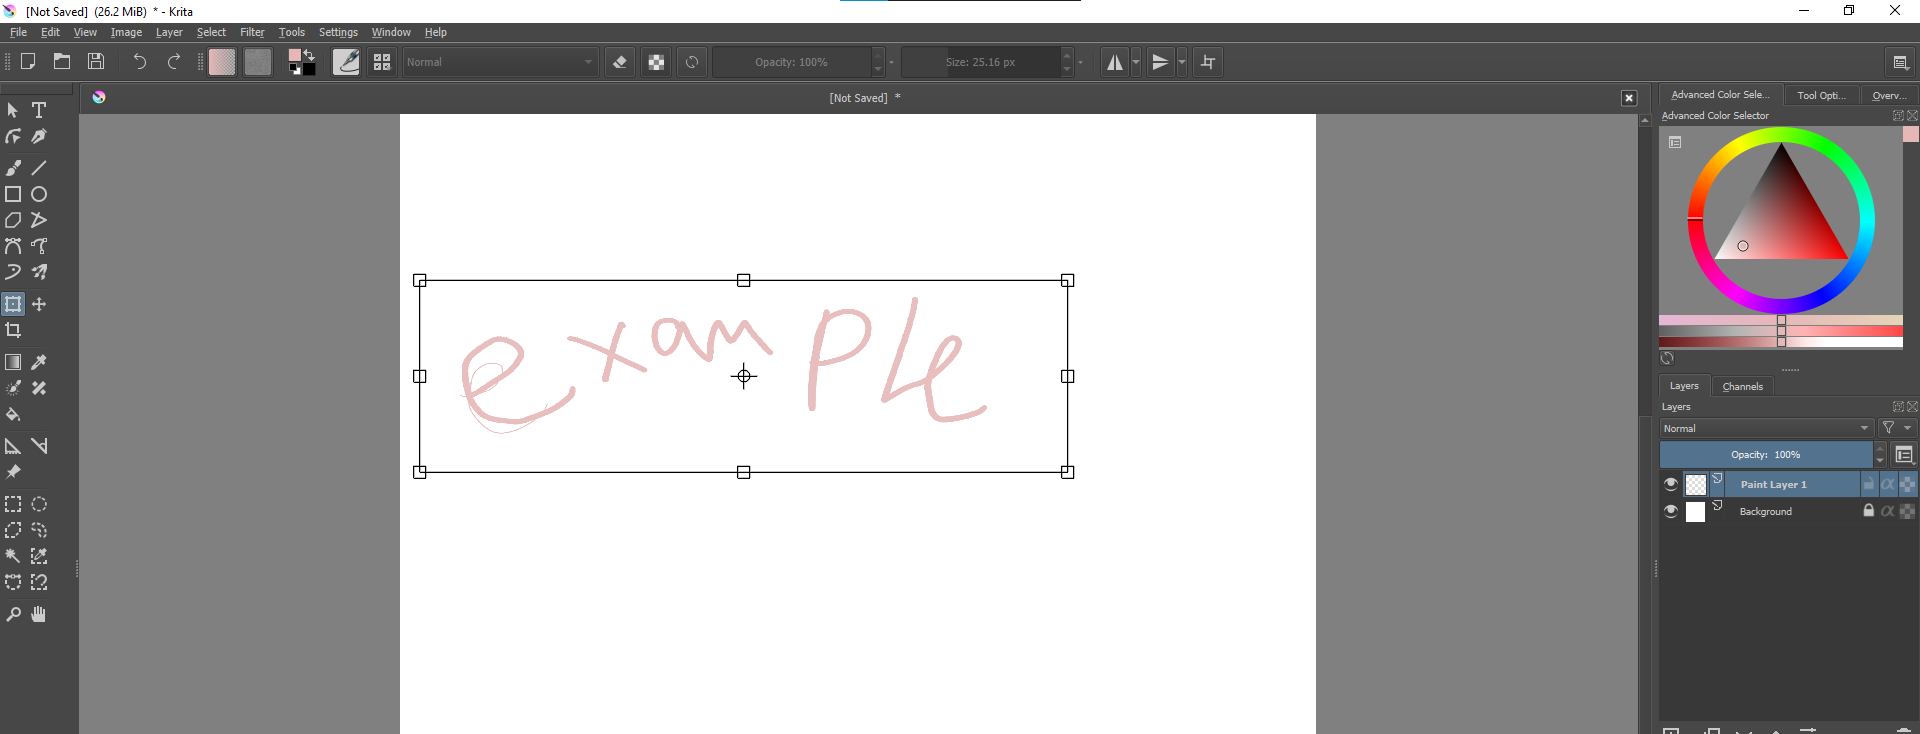Select the Crop tool
Viewport: 1920px width, 734px height.
[x=13, y=330]
